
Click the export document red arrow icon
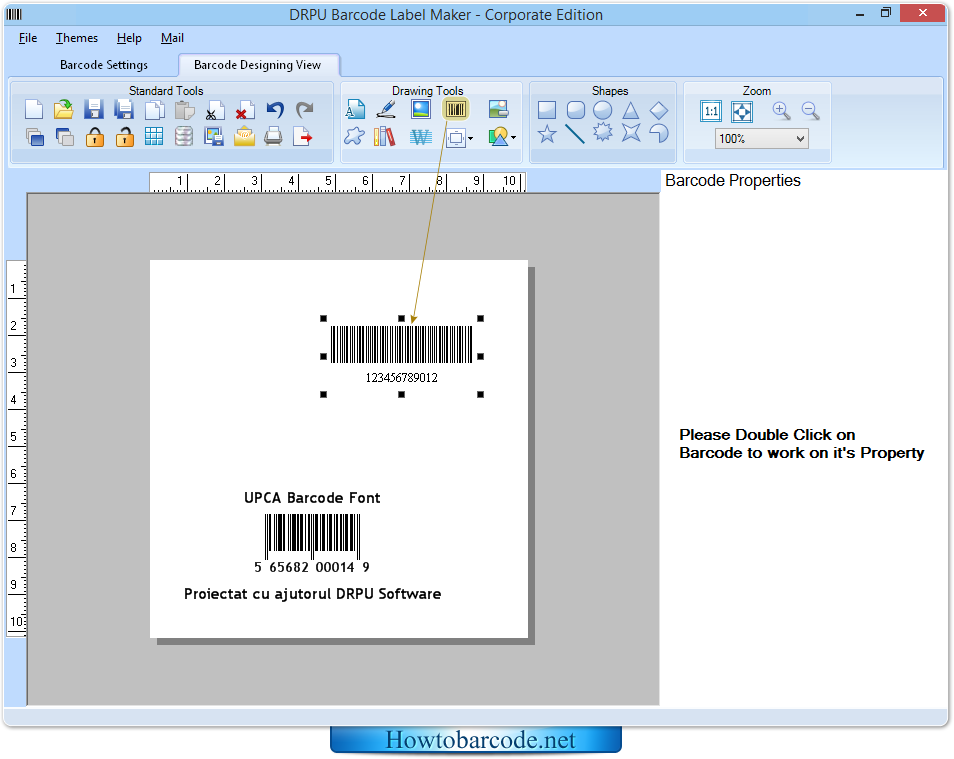[x=302, y=136]
